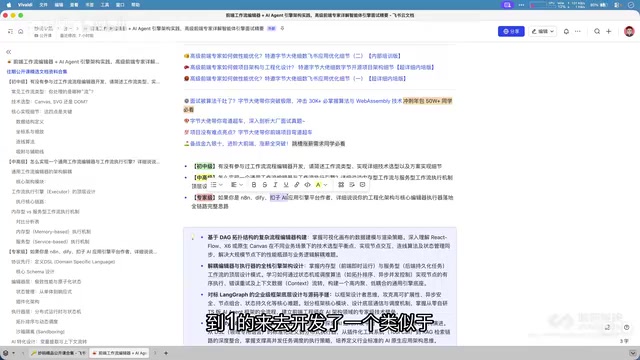This screenshot has width=640, height=360.
Task: Open the list type dropdown
Action: coord(216,185)
